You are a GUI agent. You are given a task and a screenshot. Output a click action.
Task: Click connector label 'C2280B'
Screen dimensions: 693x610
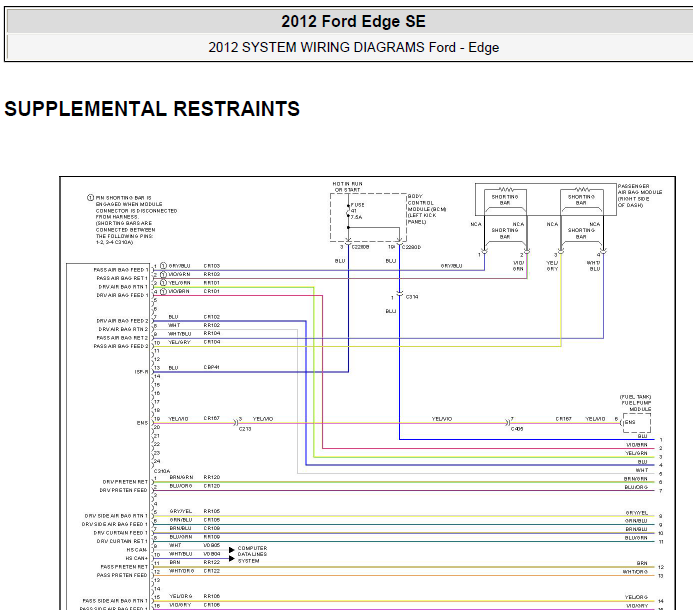[x=360, y=247]
